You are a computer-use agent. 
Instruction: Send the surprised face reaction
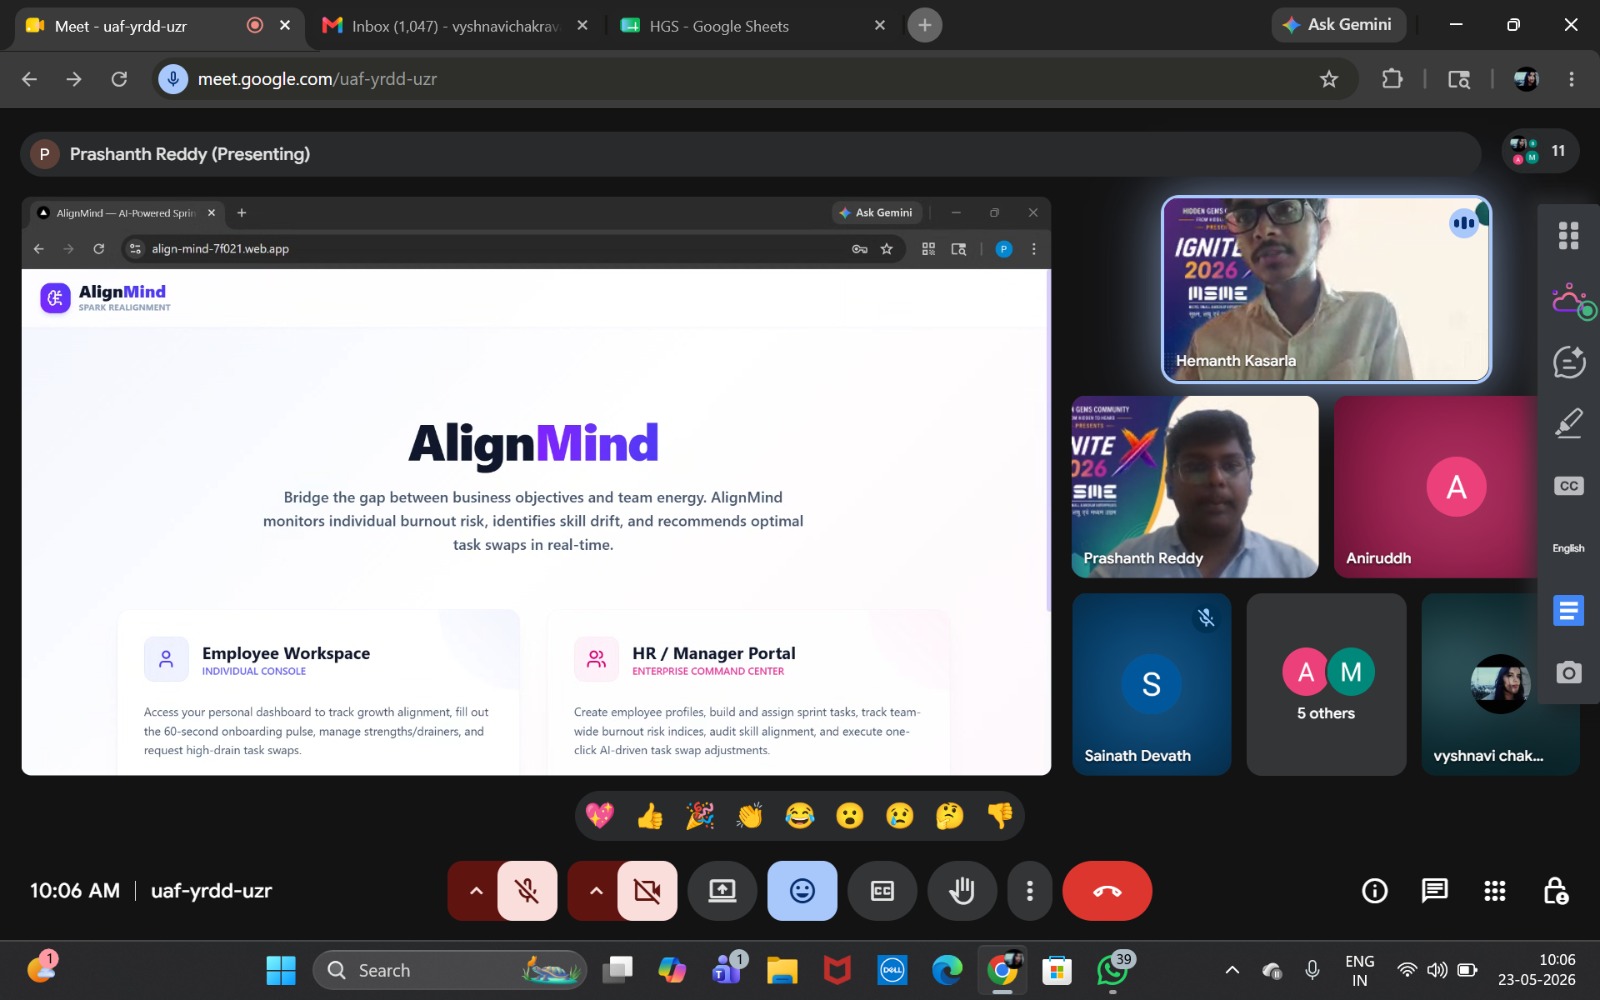tap(850, 816)
